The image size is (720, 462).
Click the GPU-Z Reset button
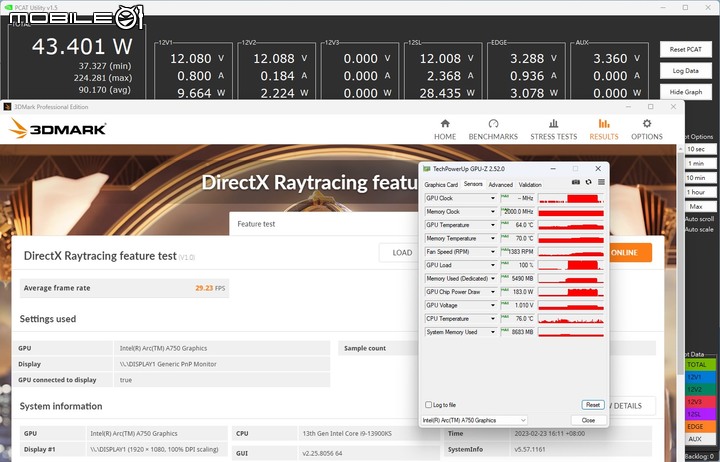592,405
